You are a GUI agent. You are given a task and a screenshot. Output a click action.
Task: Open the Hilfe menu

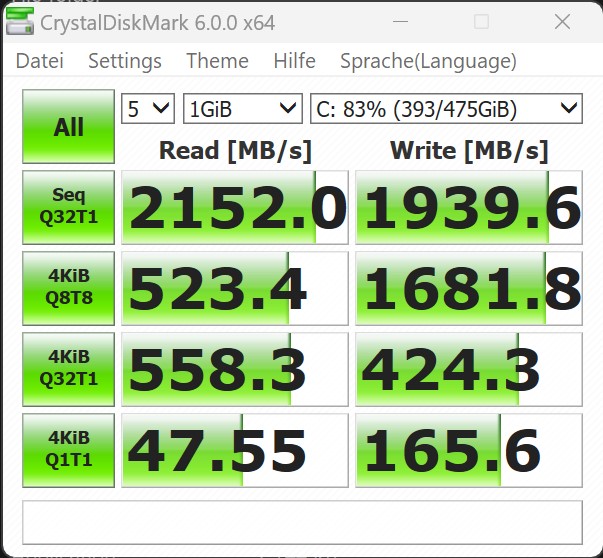click(295, 61)
